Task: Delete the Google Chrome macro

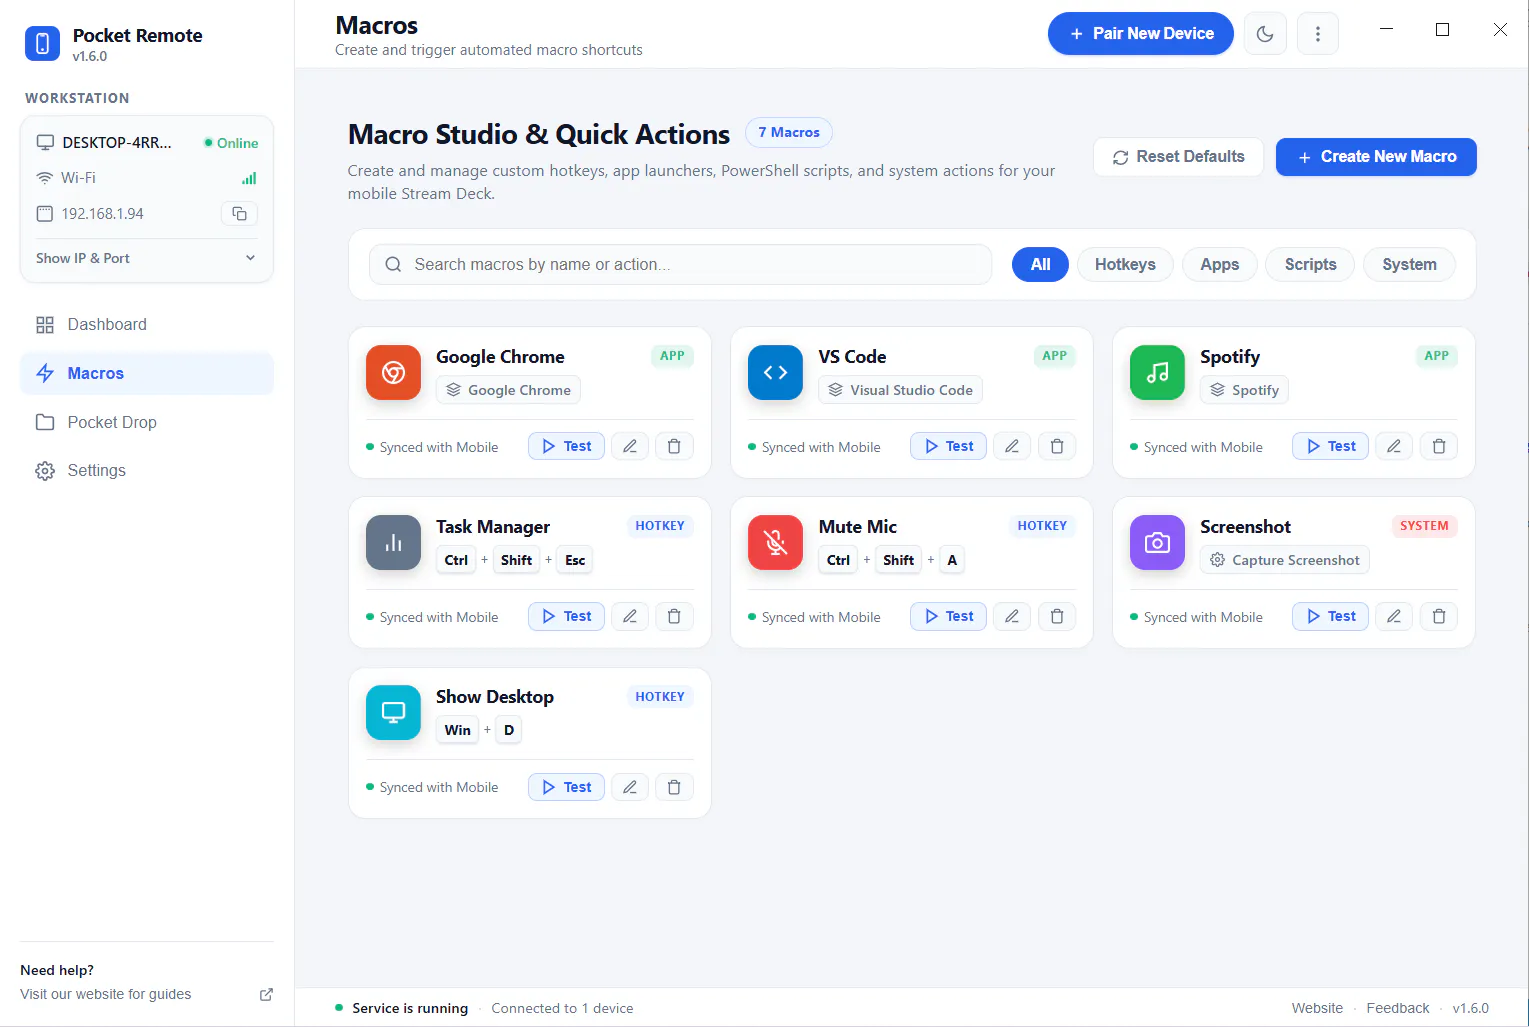Action: coord(674,446)
